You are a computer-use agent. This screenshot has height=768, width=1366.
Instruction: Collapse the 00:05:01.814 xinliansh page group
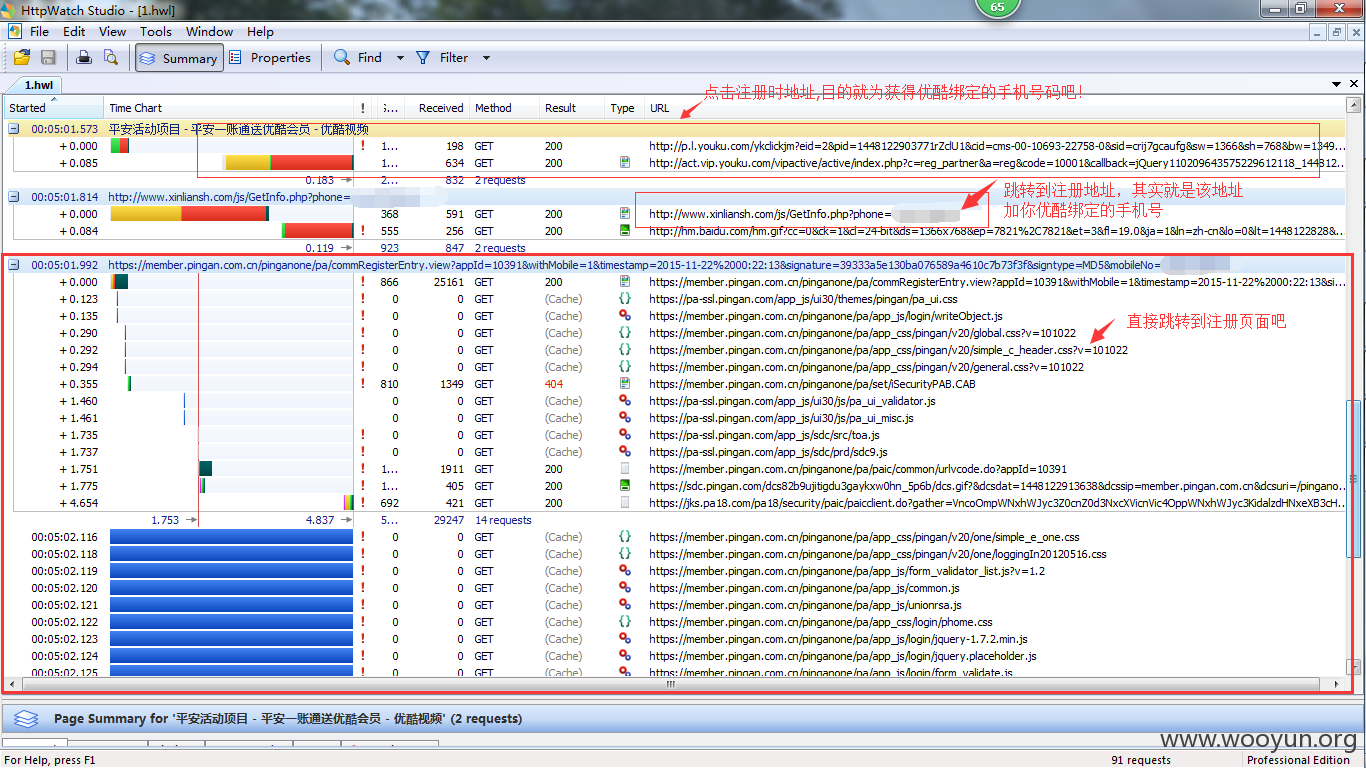tap(14, 197)
